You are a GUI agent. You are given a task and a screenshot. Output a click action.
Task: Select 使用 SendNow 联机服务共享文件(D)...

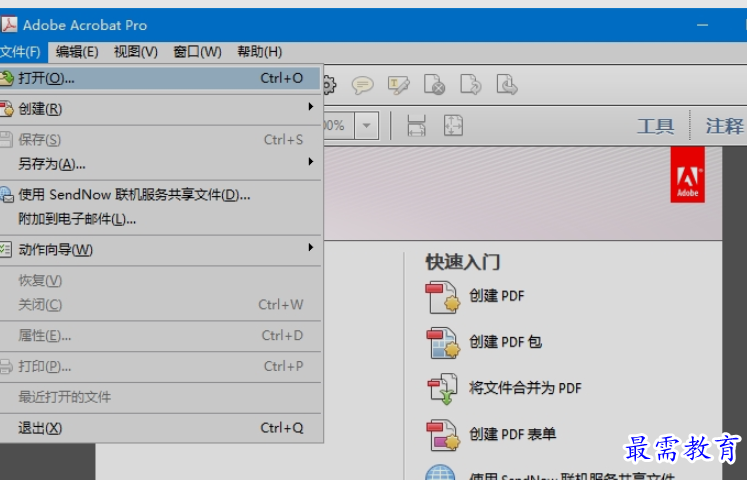pos(160,195)
